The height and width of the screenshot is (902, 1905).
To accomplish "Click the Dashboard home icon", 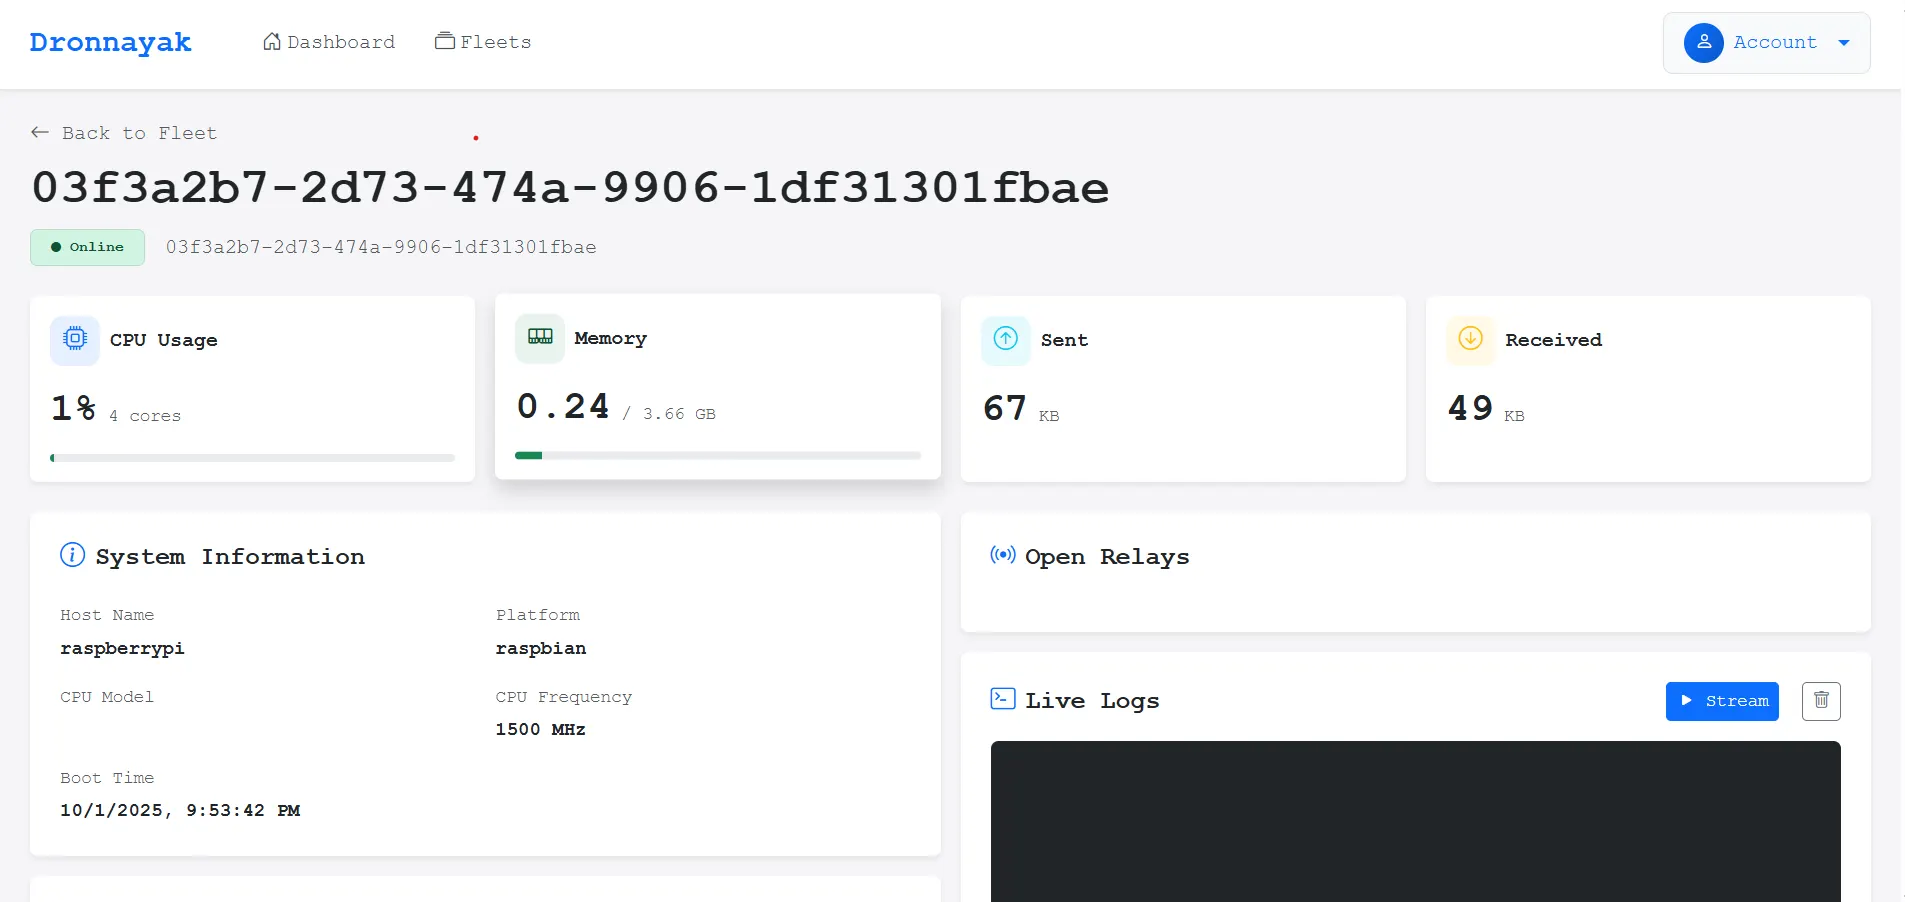I will point(270,41).
